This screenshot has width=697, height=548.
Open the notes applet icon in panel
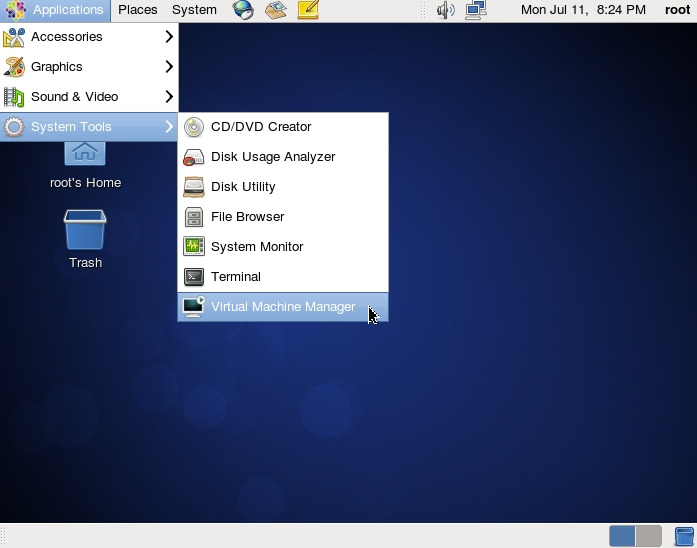click(308, 10)
